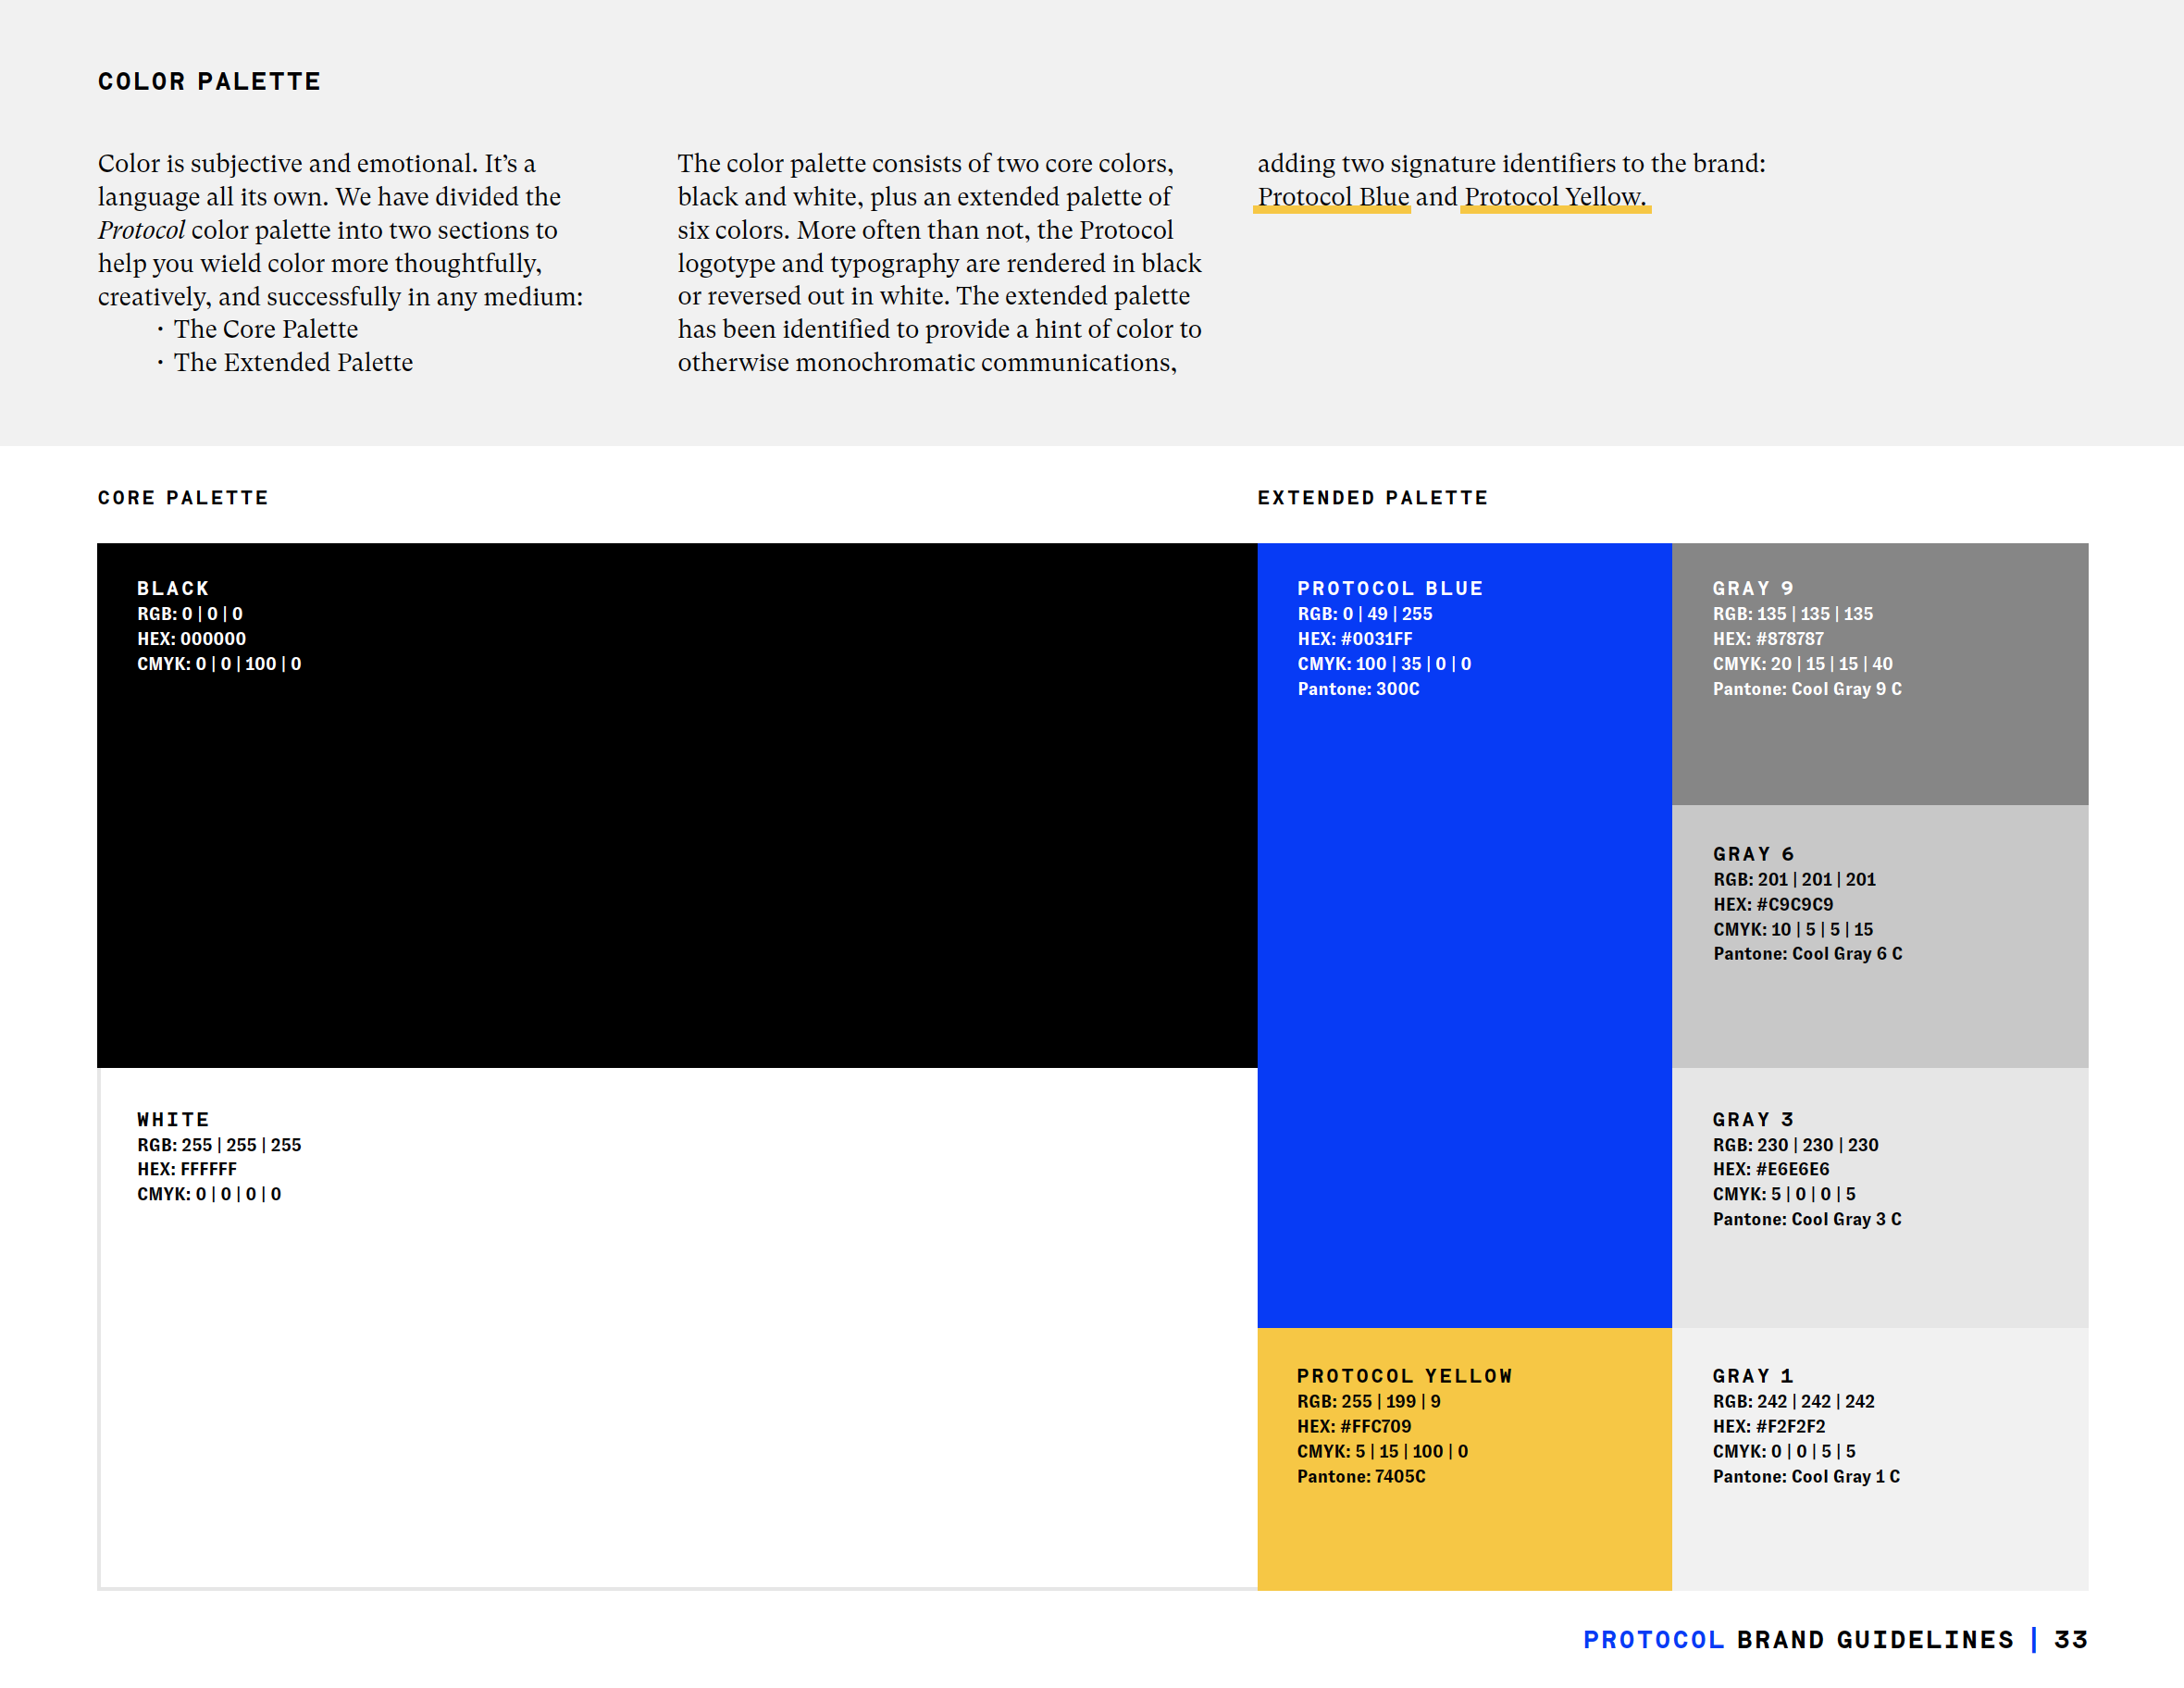2184x1688 pixels.
Task: Click 'CMYK: 20 | 15 | 15 | 40' value
Action: pyautogui.click(x=1803, y=664)
